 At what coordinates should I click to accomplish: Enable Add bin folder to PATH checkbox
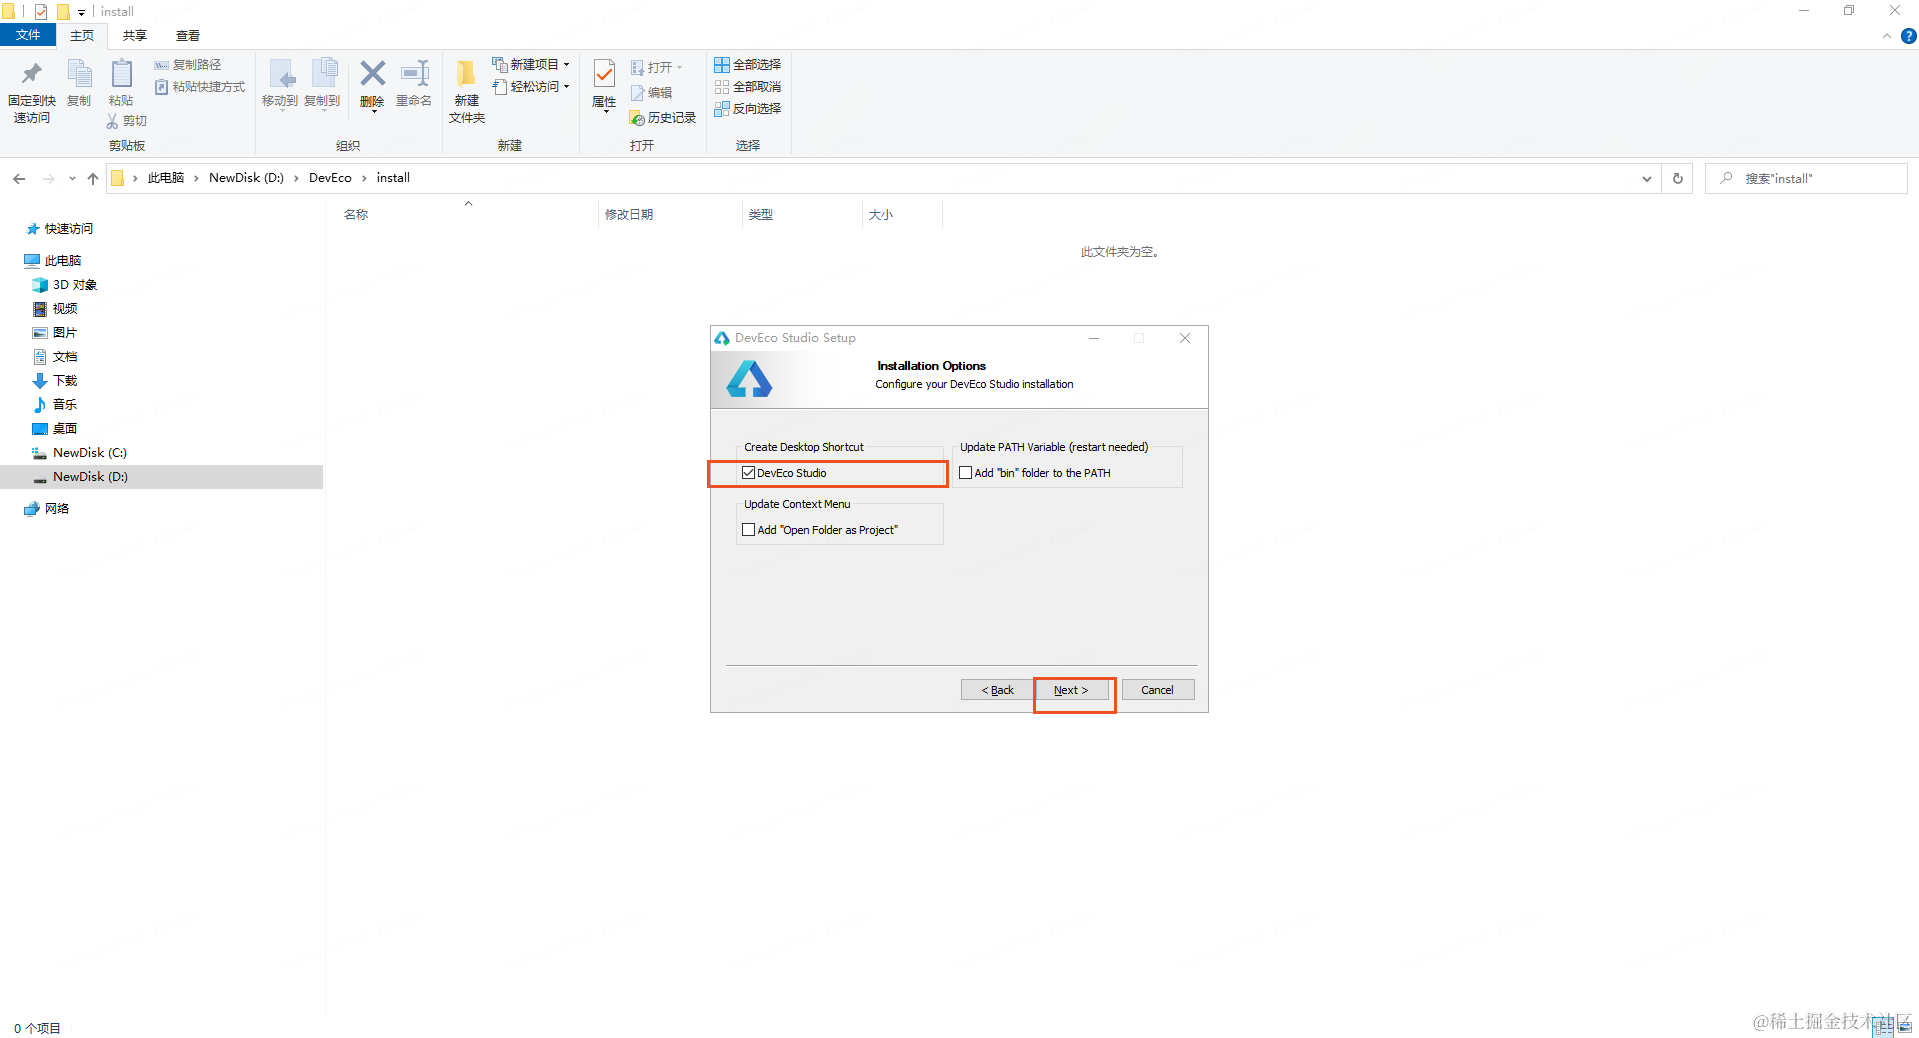coord(965,473)
